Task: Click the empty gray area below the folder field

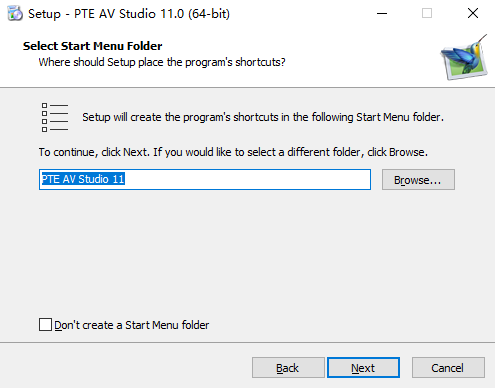Action: (x=247, y=253)
